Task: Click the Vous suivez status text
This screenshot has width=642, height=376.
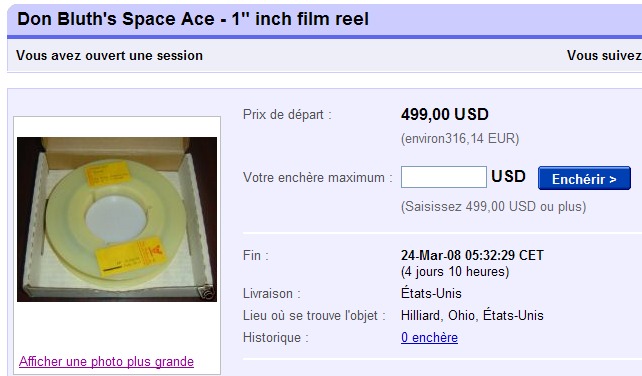Action: 604,55
